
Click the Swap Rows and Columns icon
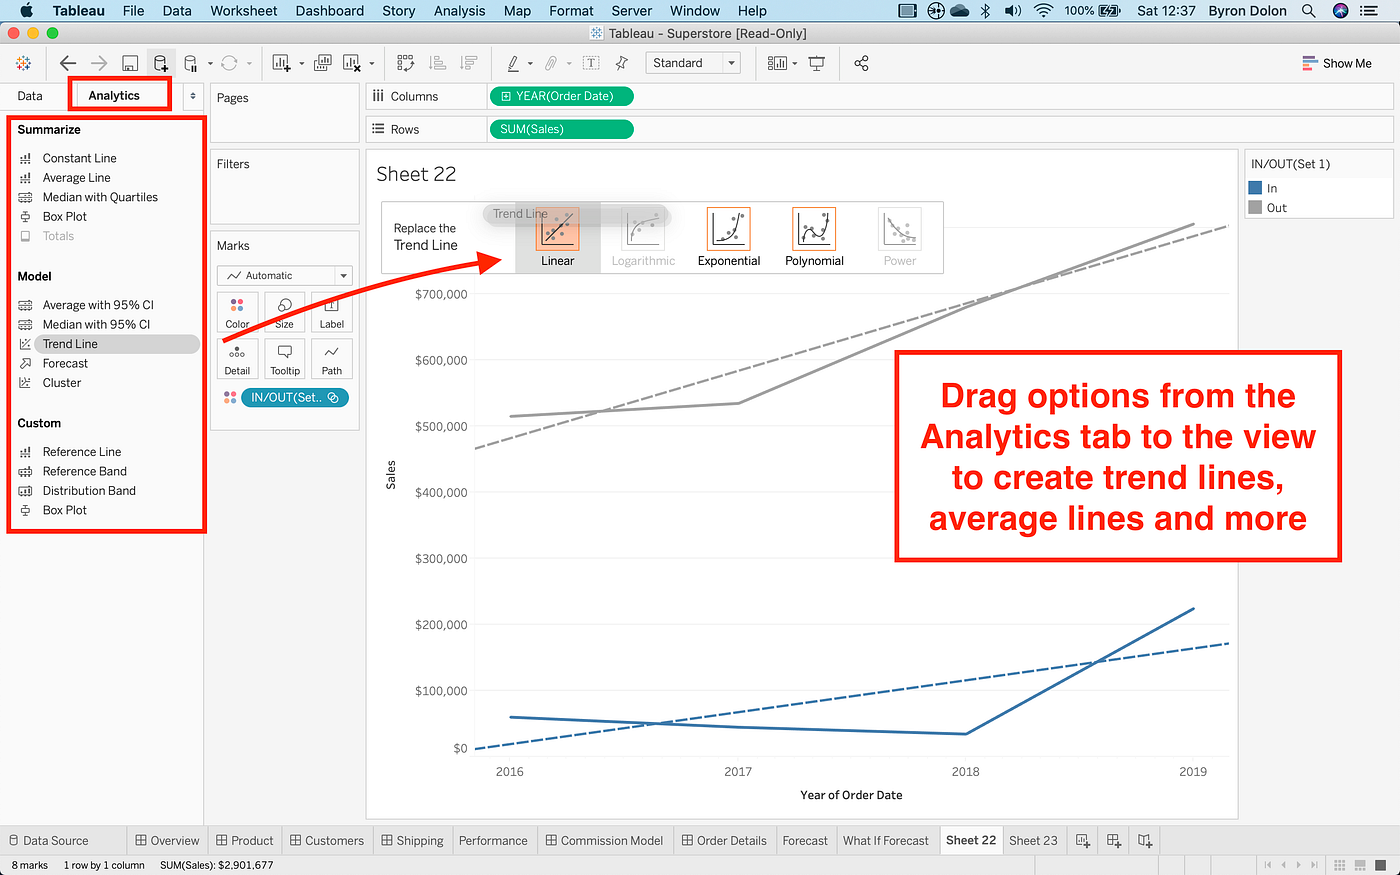pos(405,63)
